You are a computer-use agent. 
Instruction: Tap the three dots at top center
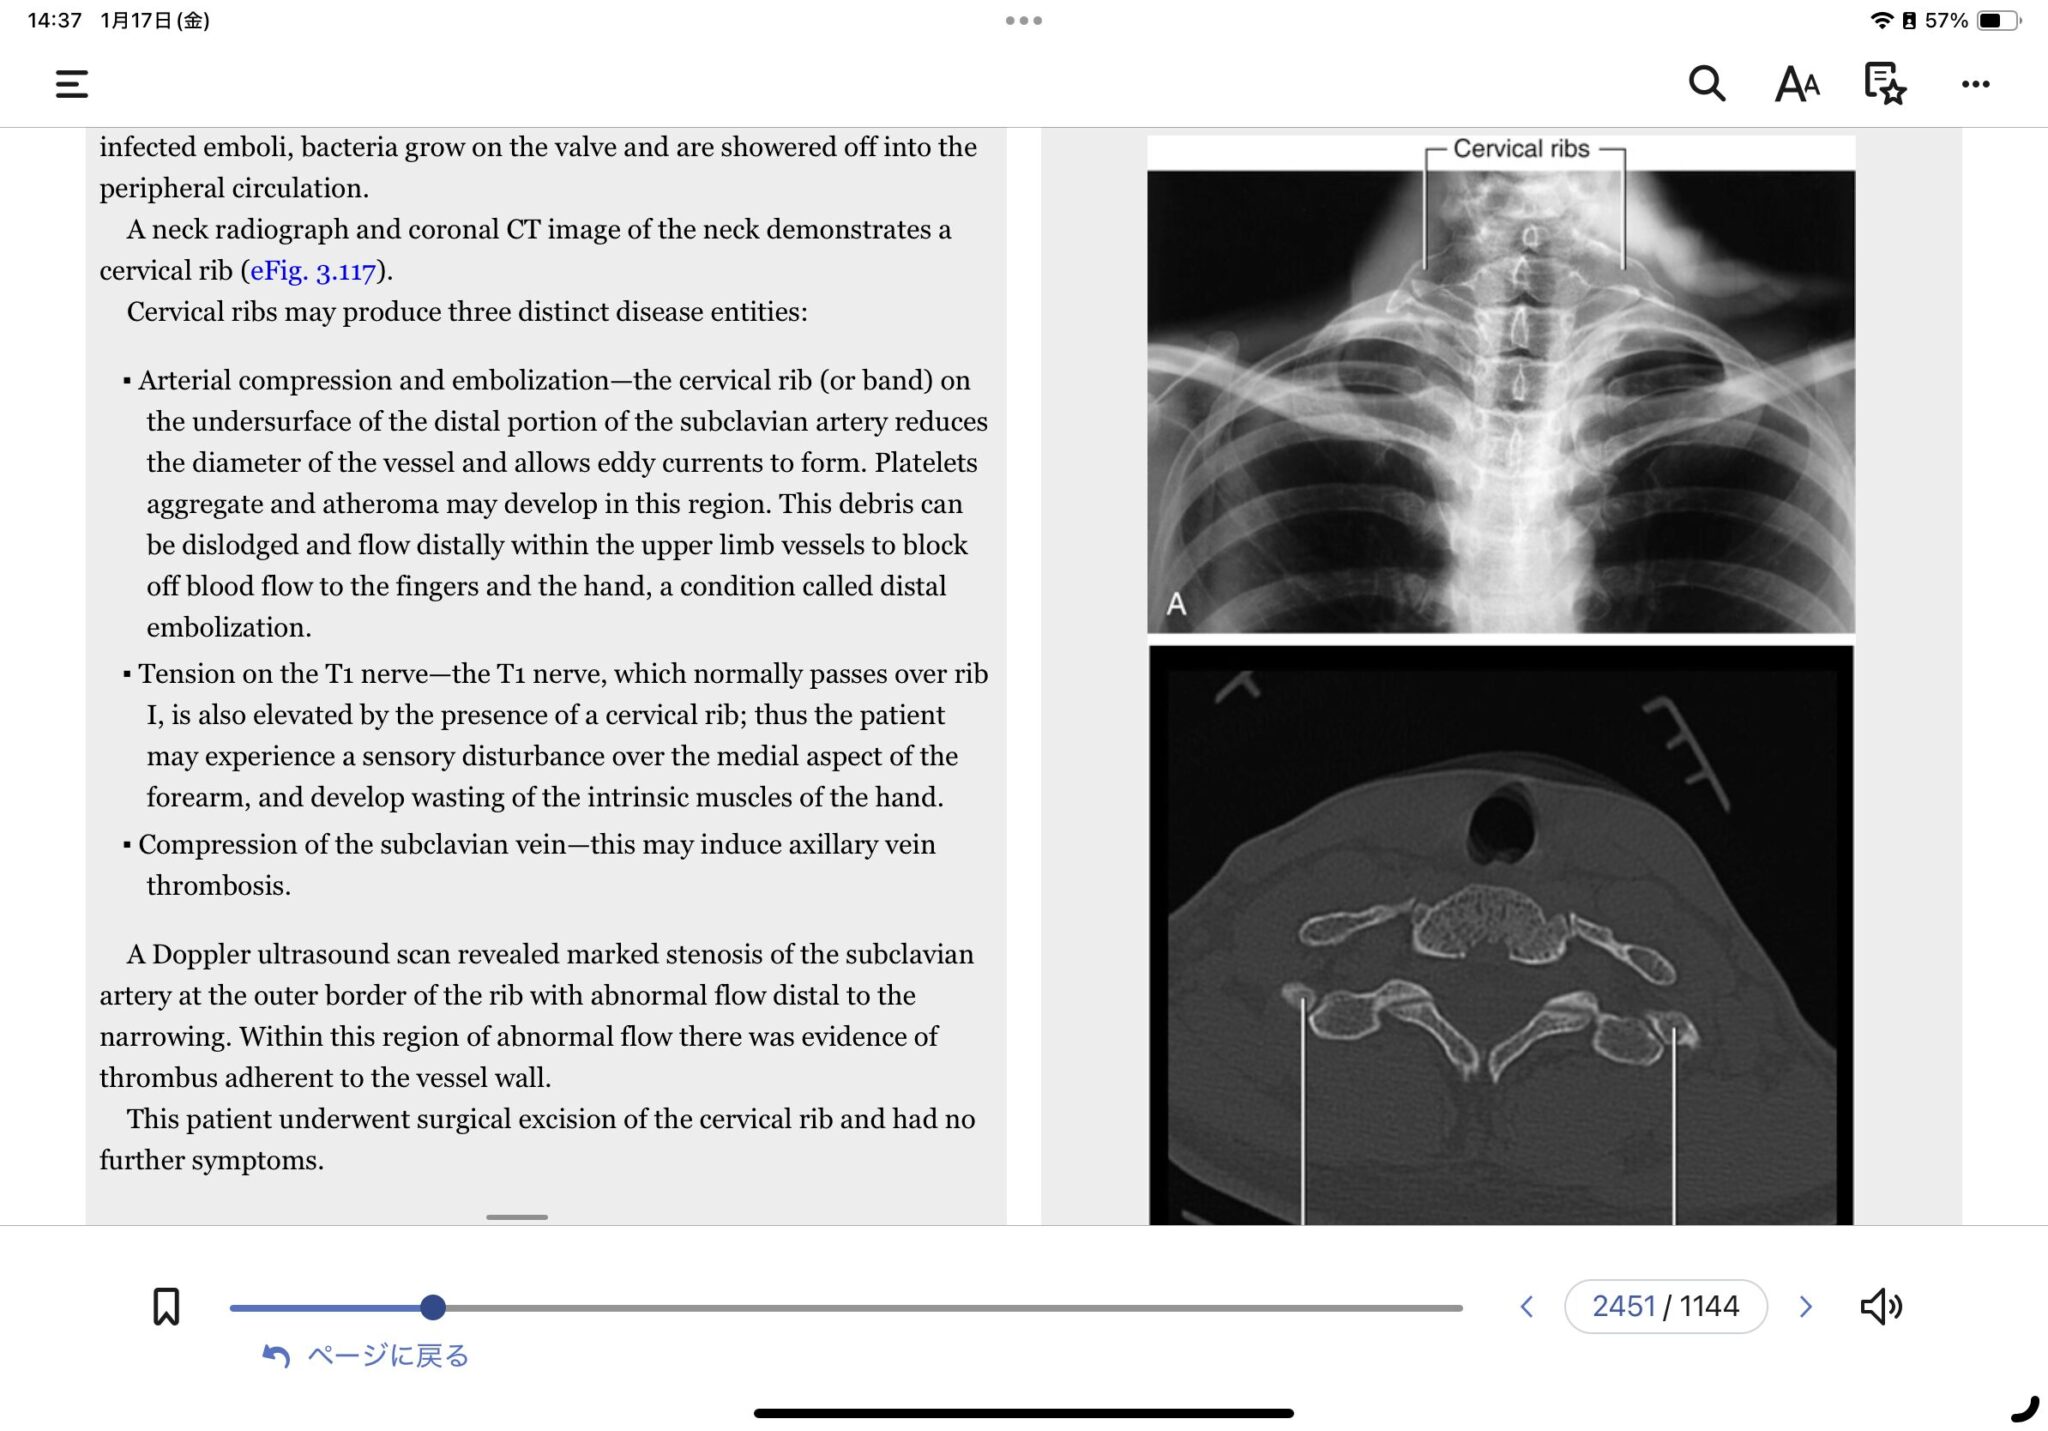(x=1024, y=20)
